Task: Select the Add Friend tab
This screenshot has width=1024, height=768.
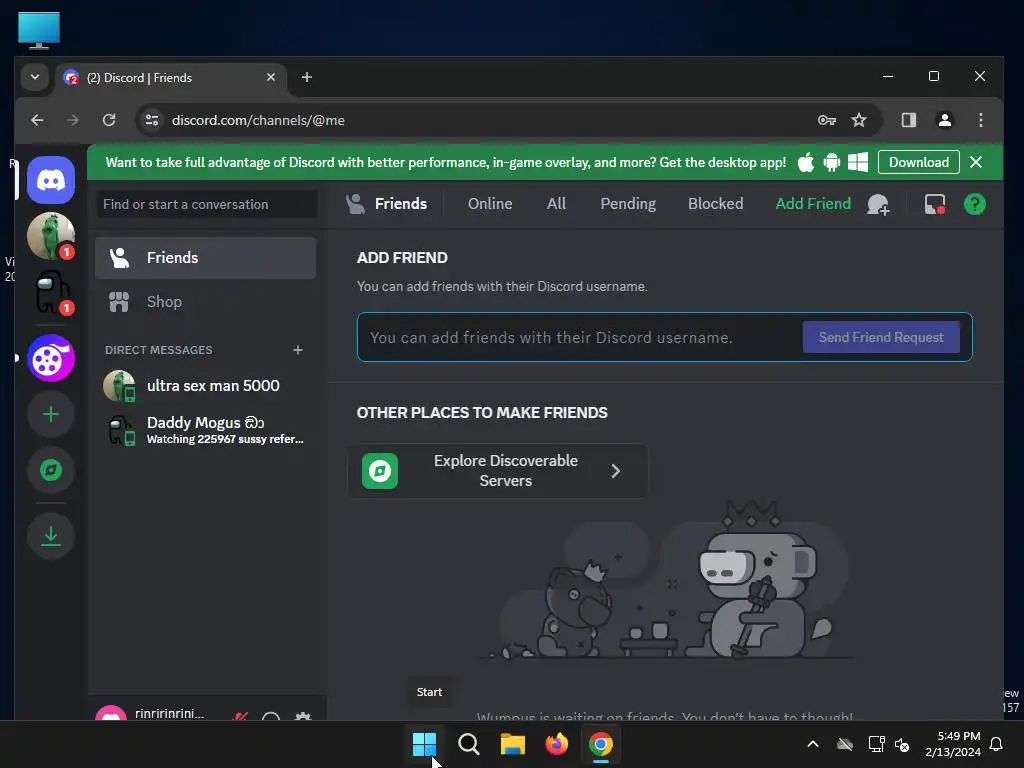Action: (x=812, y=204)
